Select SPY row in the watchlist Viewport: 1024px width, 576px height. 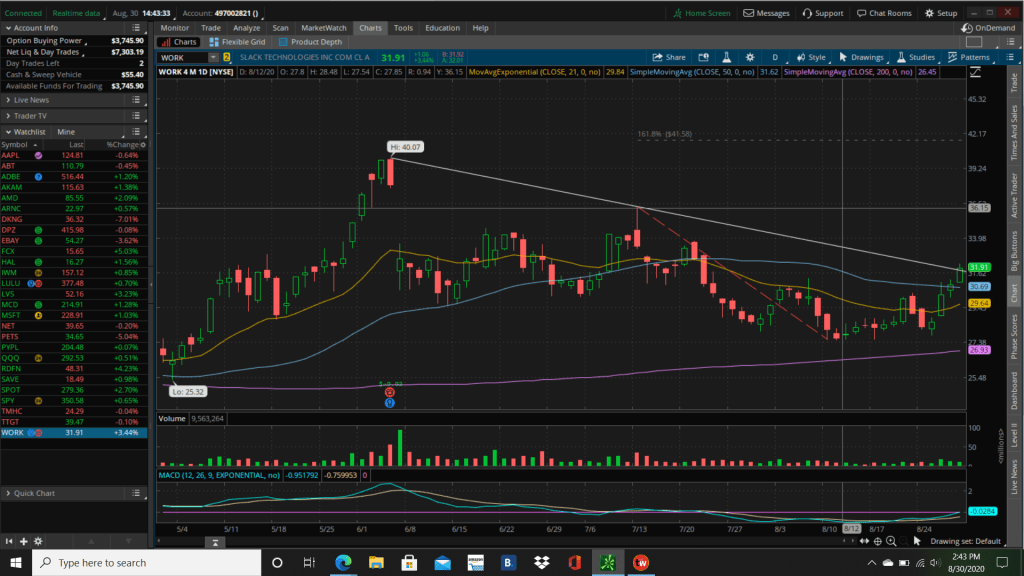pos(73,400)
